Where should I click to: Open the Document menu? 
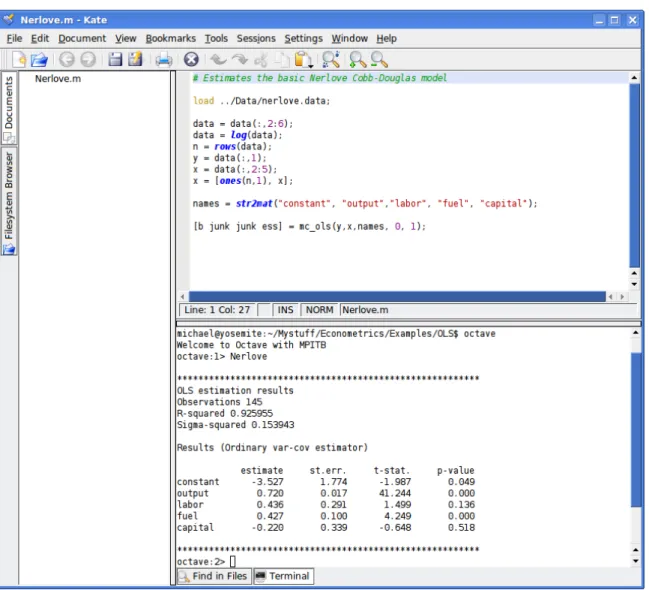pyautogui.click(x=82, y=39)
